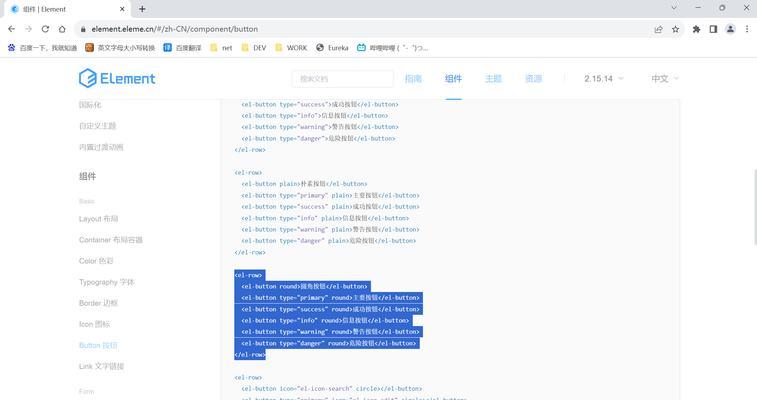Open the Baidu bookmark
The image size is (757, 400).
point(42,48)
